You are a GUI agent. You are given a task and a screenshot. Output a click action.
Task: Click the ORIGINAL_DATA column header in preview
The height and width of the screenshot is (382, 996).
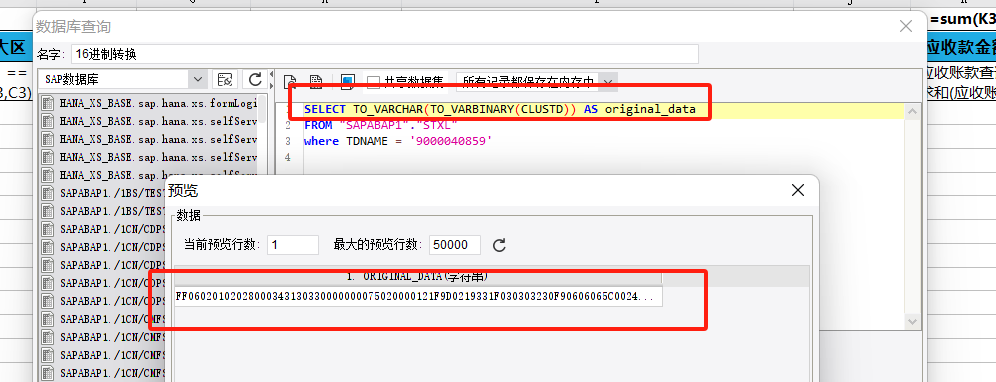418,276
